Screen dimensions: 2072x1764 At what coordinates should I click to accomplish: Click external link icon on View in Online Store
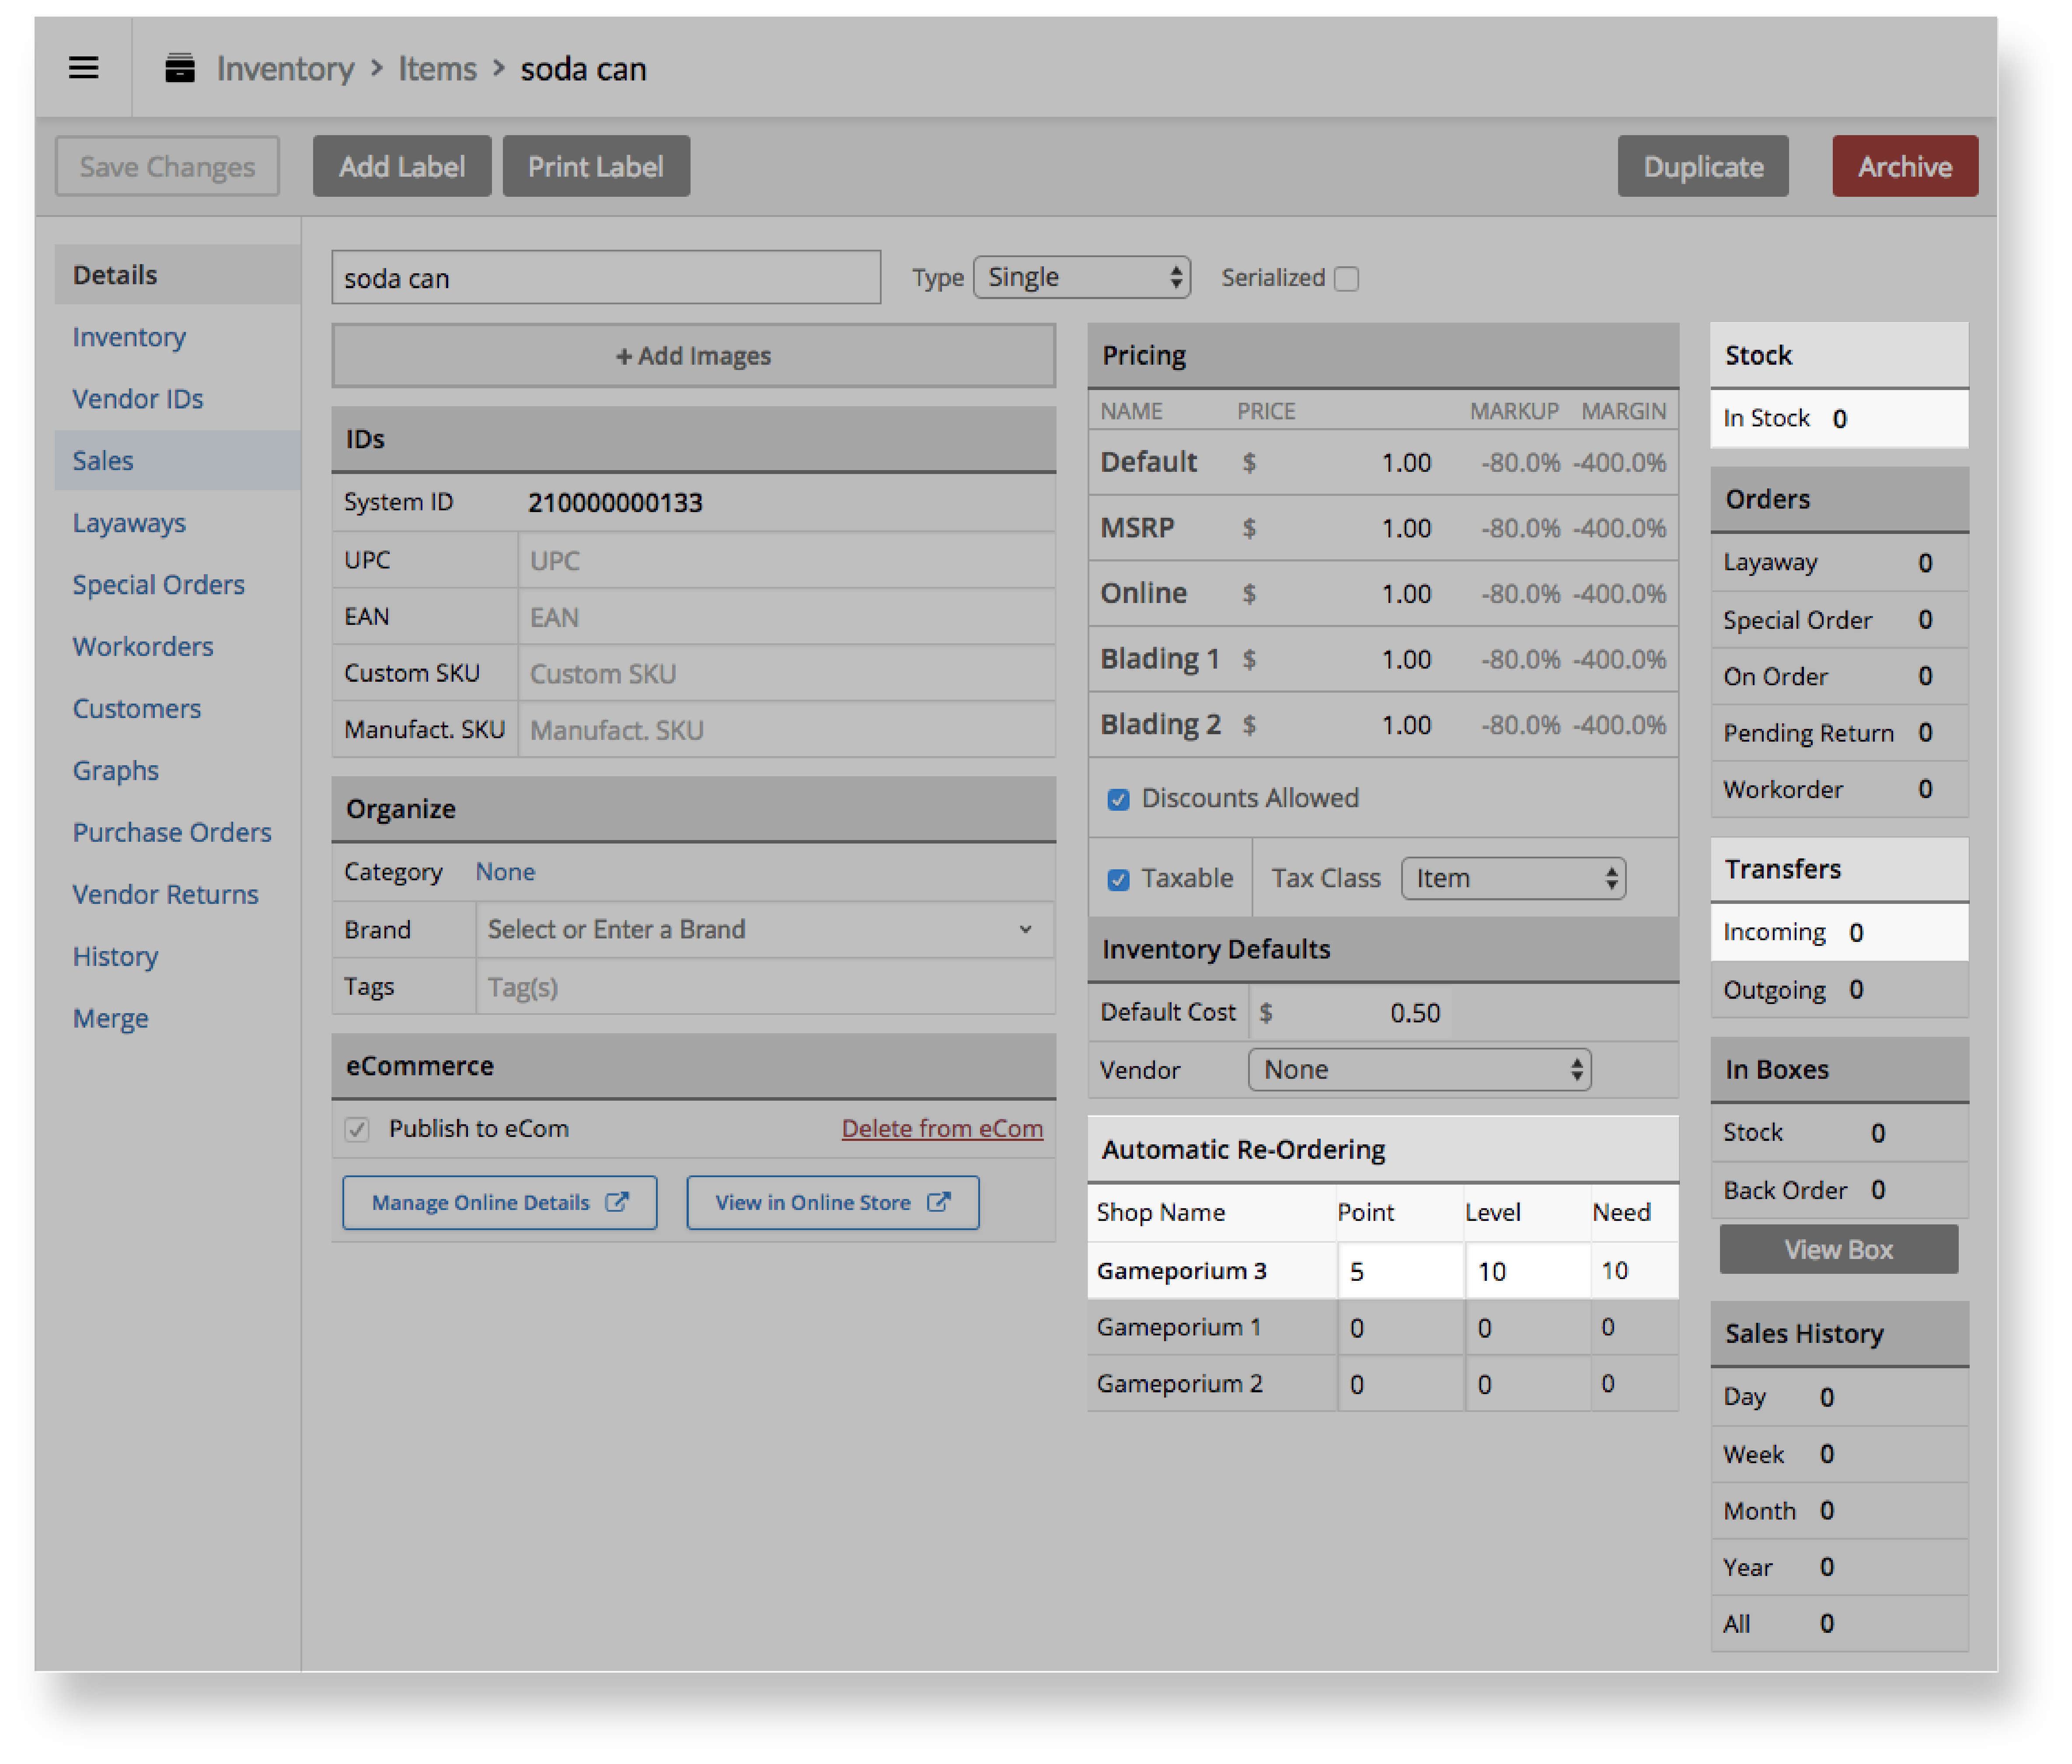(x=938, y=1202)
